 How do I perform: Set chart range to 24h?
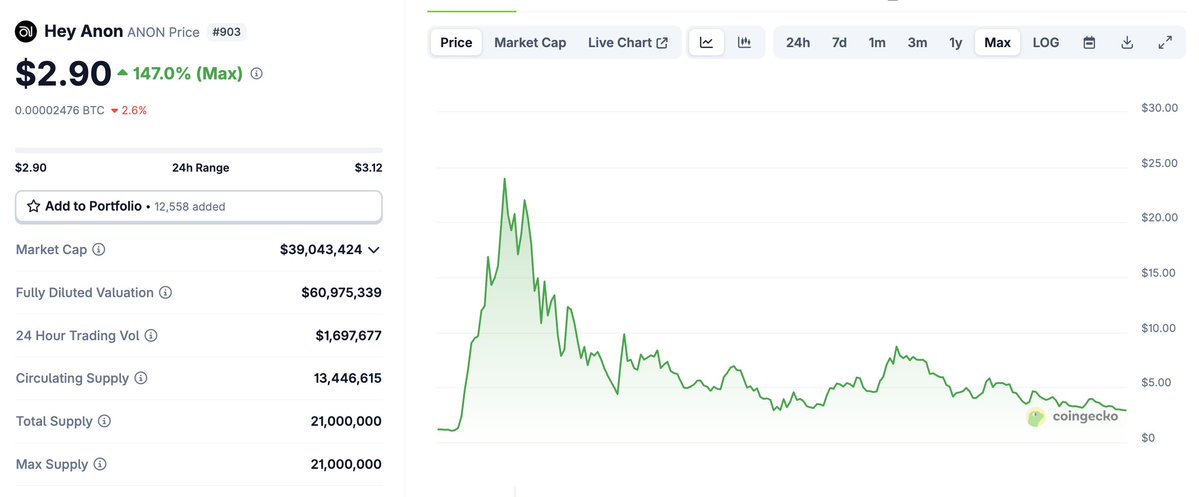pos(798,42)
